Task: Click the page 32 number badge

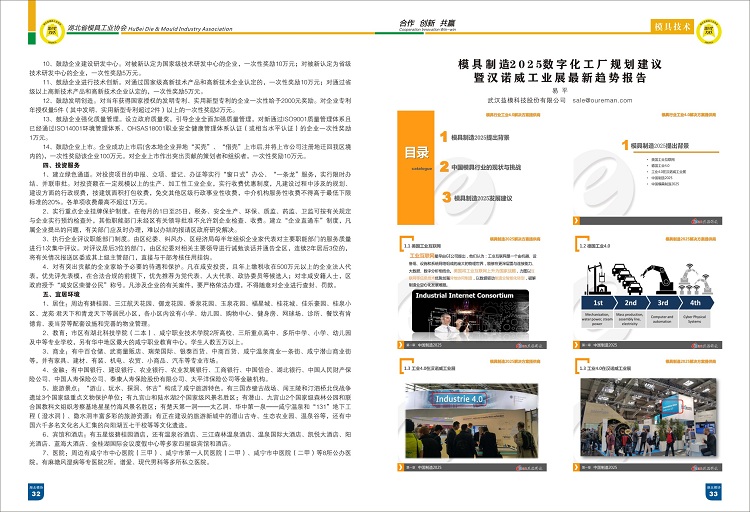Action: click(x=36, y=492)
